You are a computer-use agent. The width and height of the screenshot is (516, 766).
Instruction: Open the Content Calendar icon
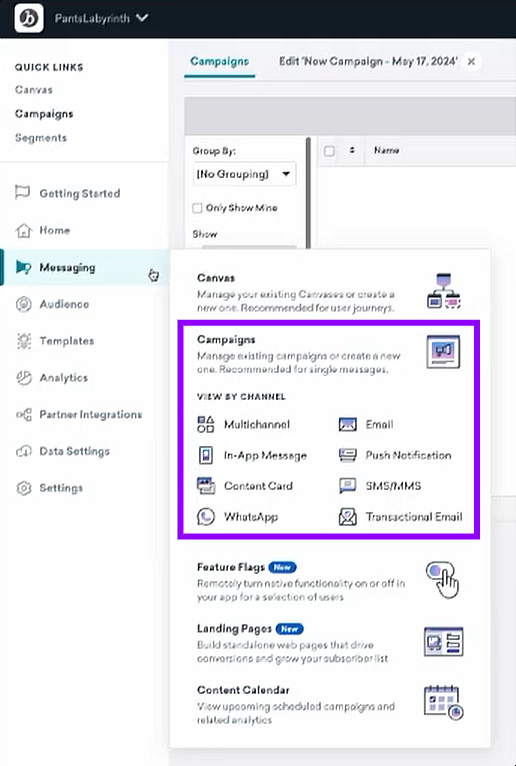coord(444,703)
